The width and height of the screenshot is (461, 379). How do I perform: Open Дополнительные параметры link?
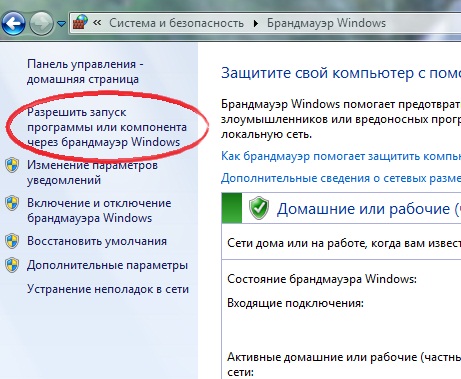coord(107,266)
